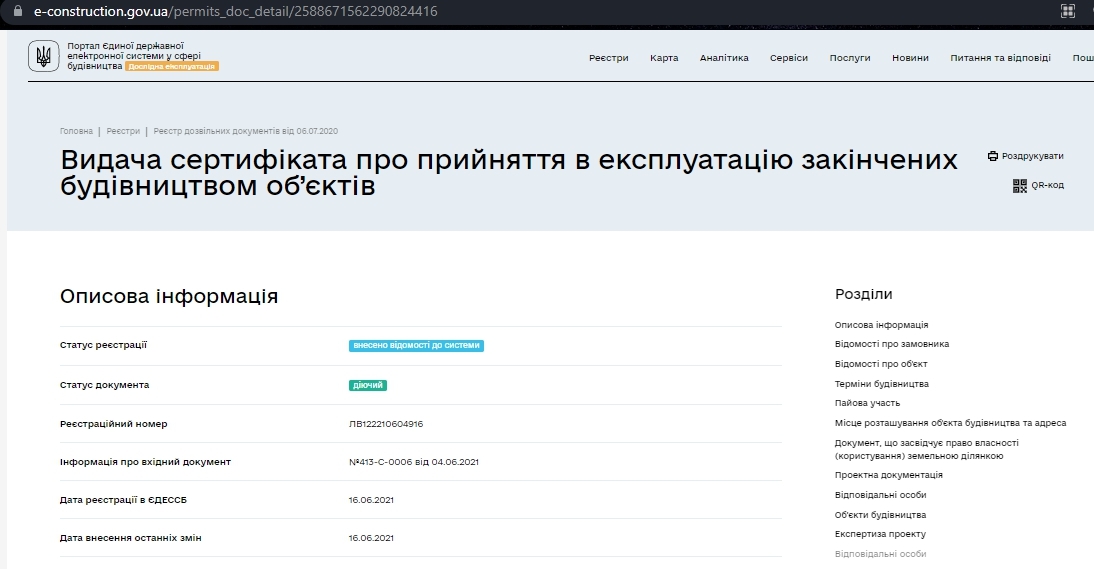Open the Реєстри menu

coord(608,58)
